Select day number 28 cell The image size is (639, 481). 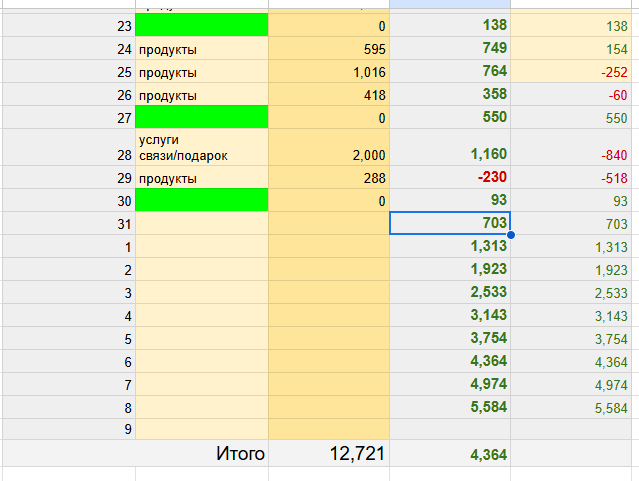pyautogui.click(x=68, y=147)
